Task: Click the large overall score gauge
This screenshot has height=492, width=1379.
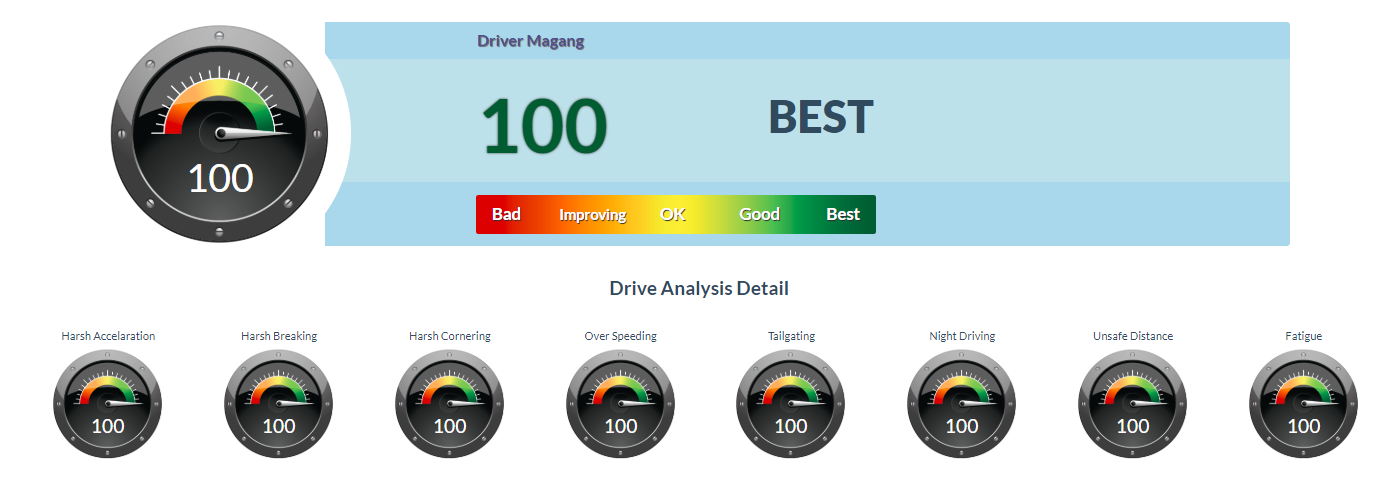Action: [x=220, y=134]
